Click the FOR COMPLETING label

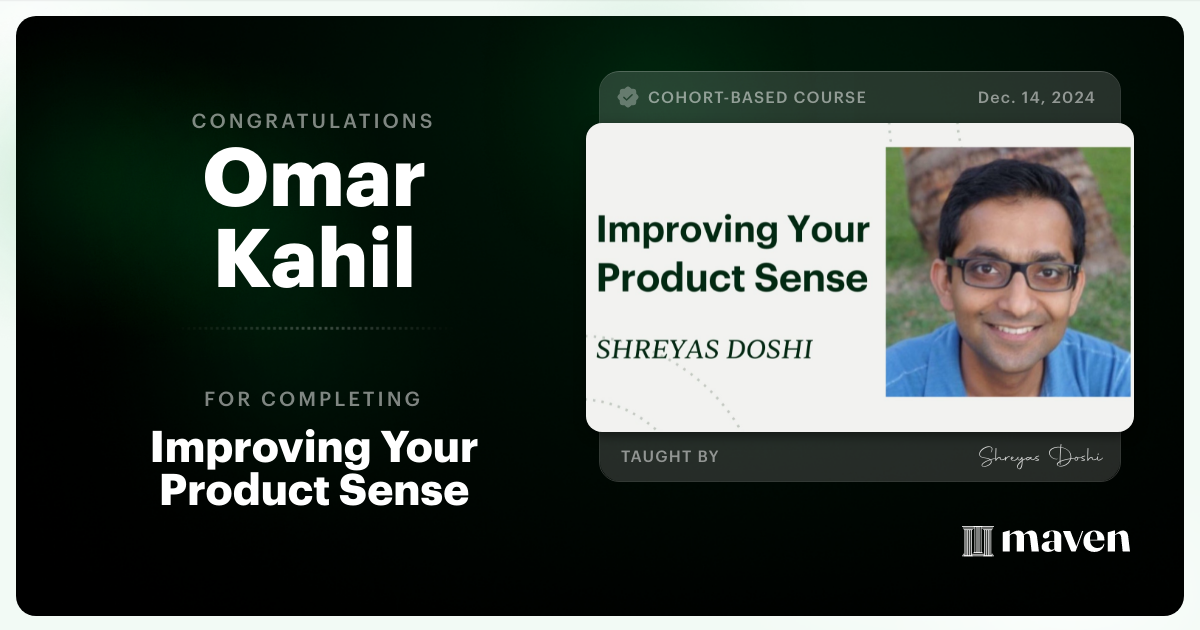tap(313, 399)
